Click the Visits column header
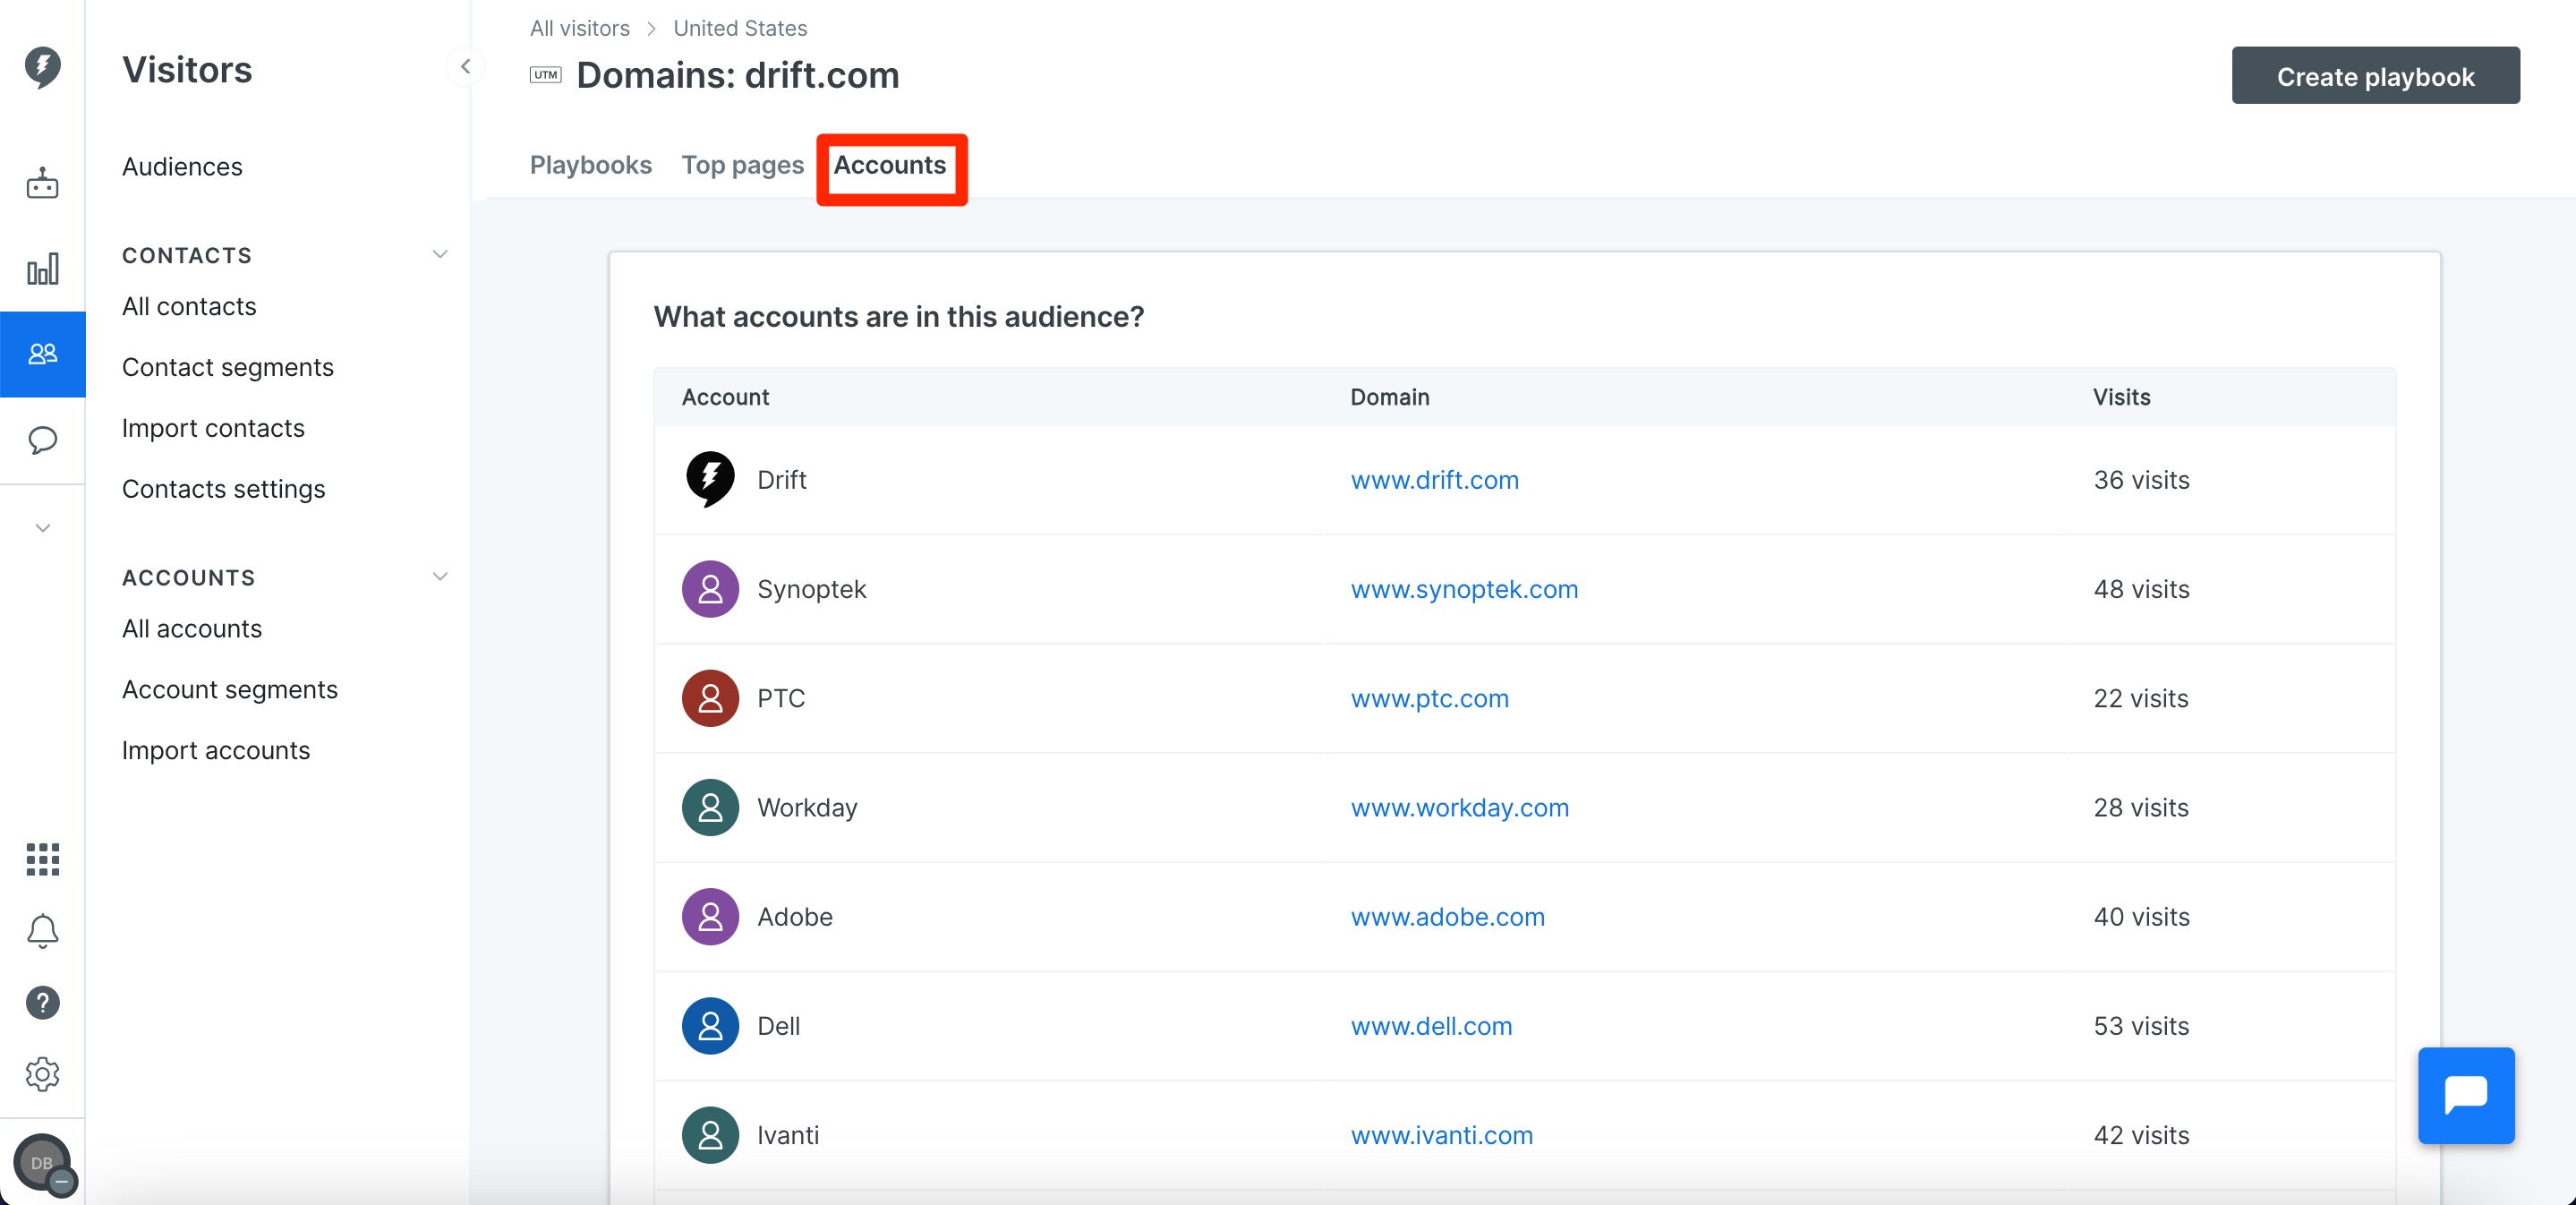 point(2121,396)
